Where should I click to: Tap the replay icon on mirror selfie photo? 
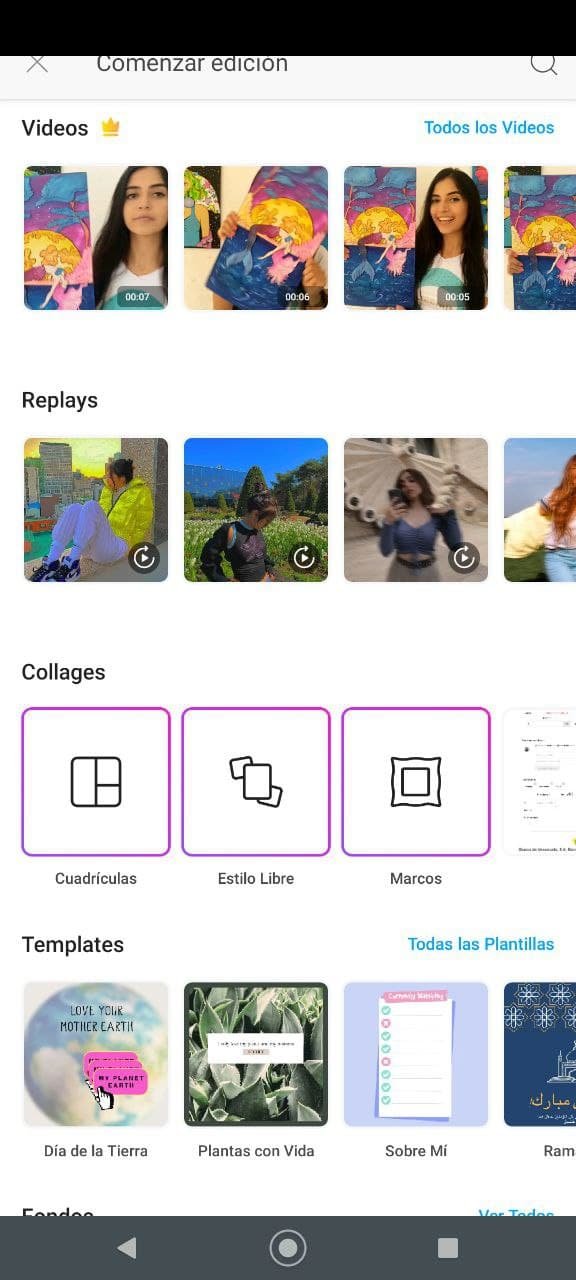(x=464, y=557)
